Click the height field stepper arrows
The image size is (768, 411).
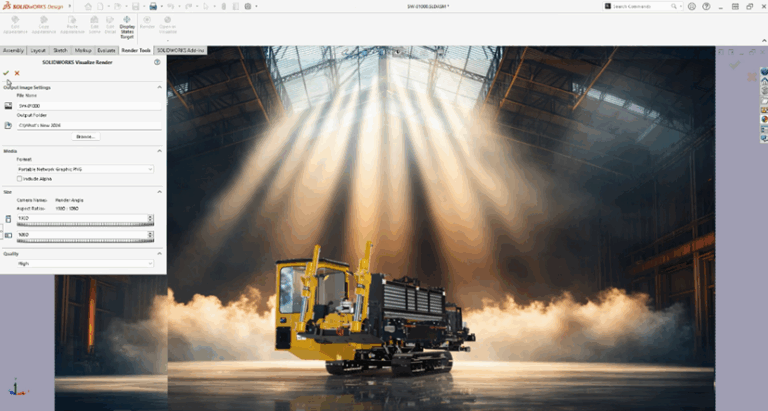click(x=151, y=235)
